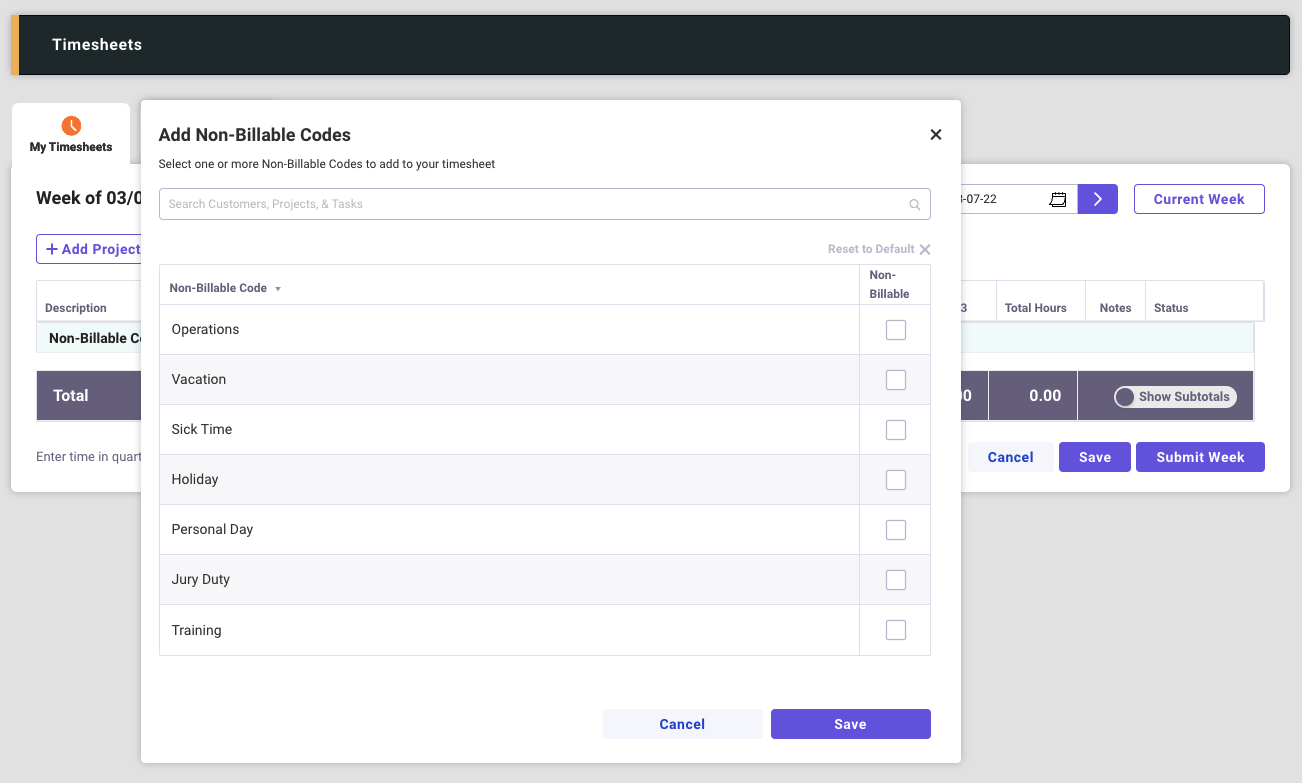This screenshot has width=1302, height=783.
Task: Check the Vacation checkbox
Action: click(896, 380)
